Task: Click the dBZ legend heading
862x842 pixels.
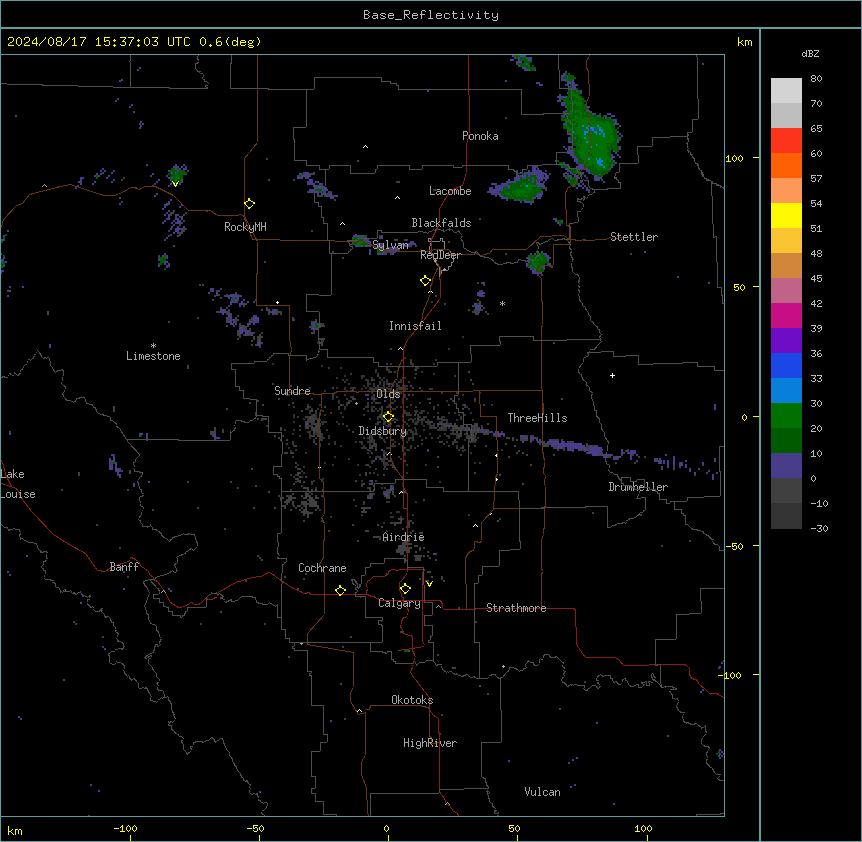Action: coord(810,53)
